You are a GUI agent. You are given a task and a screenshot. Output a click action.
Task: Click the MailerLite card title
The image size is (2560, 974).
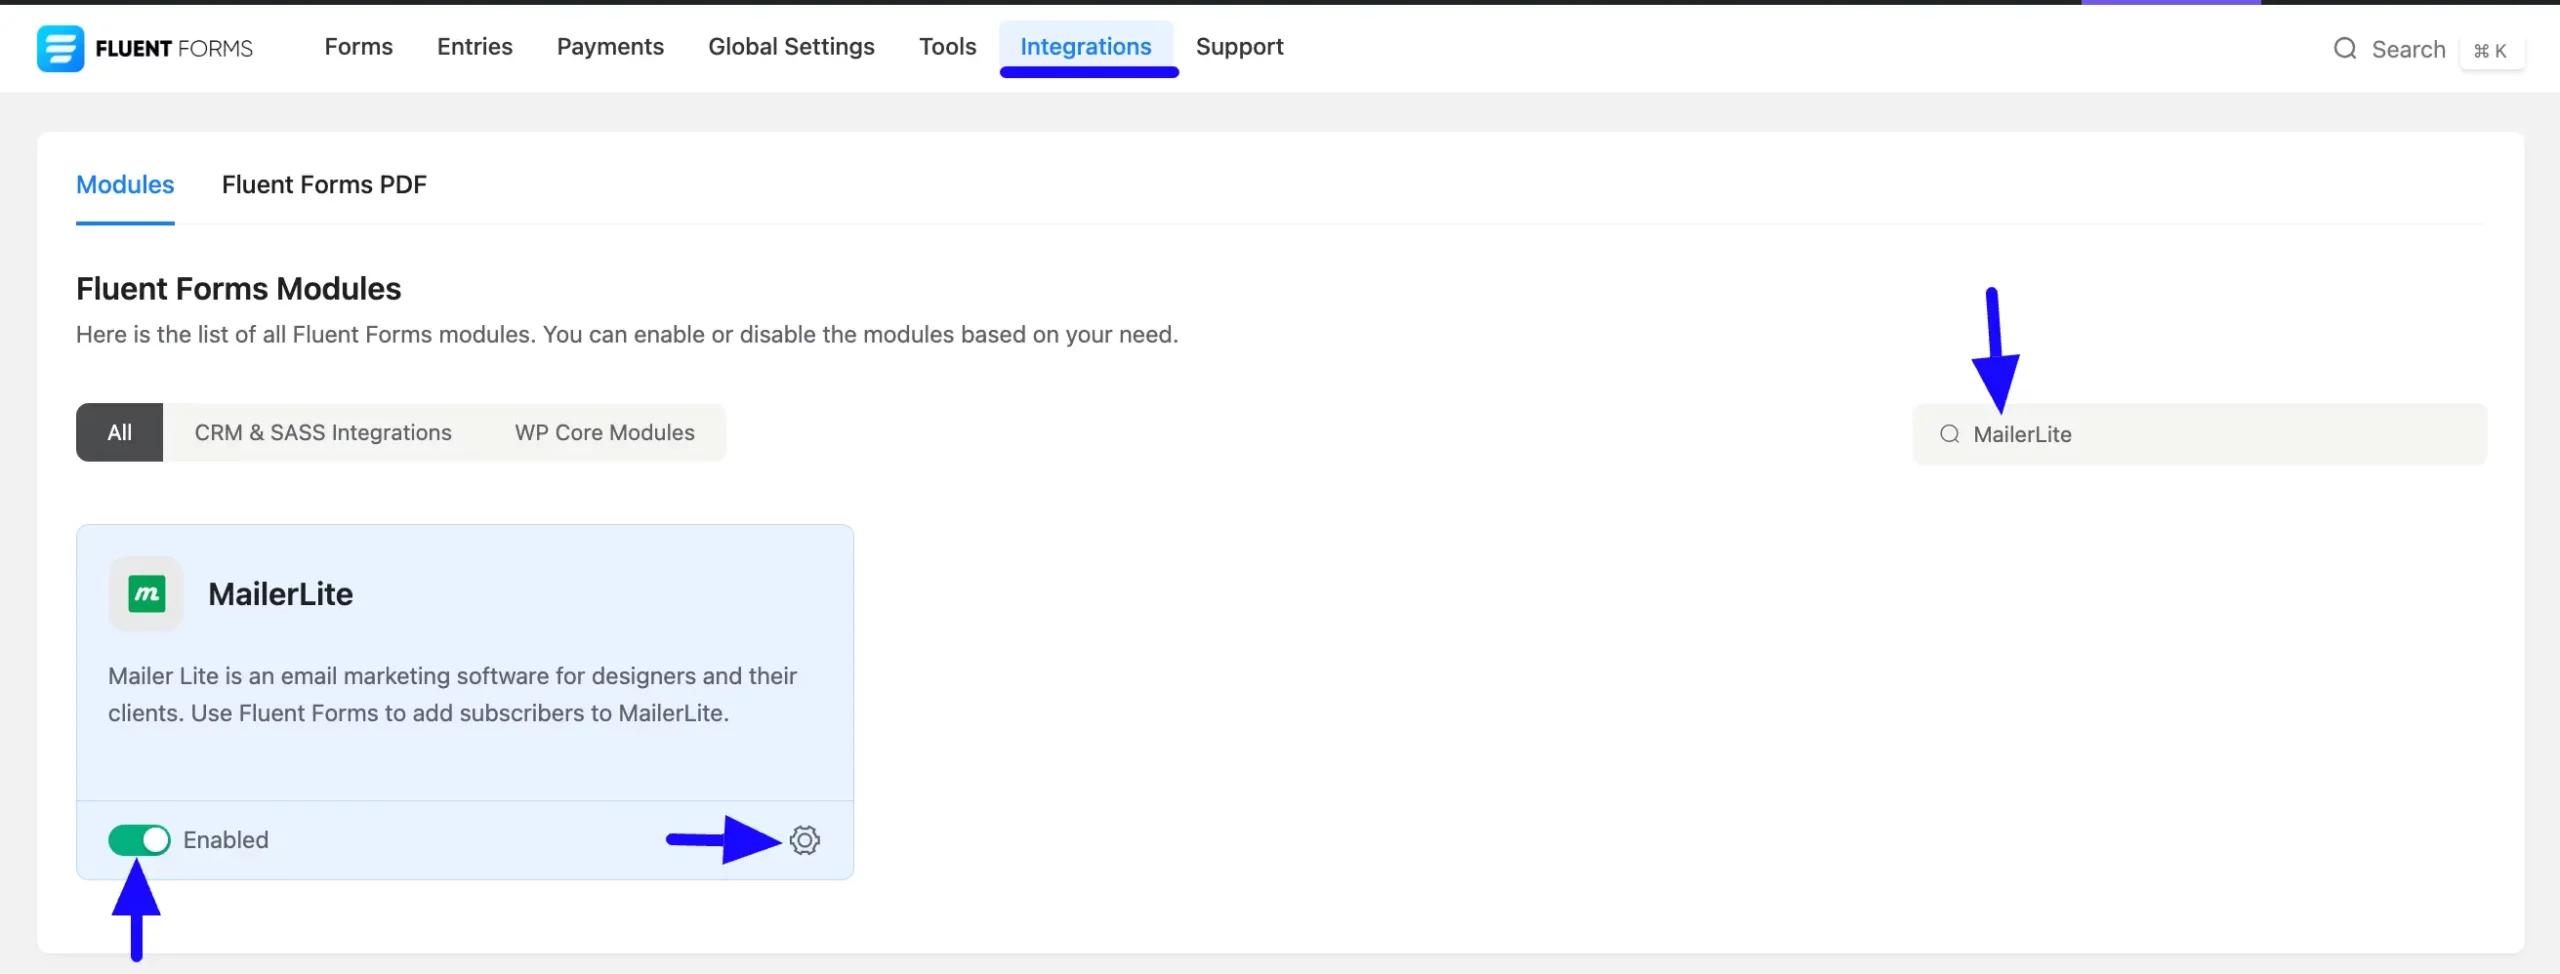(280, 594)
